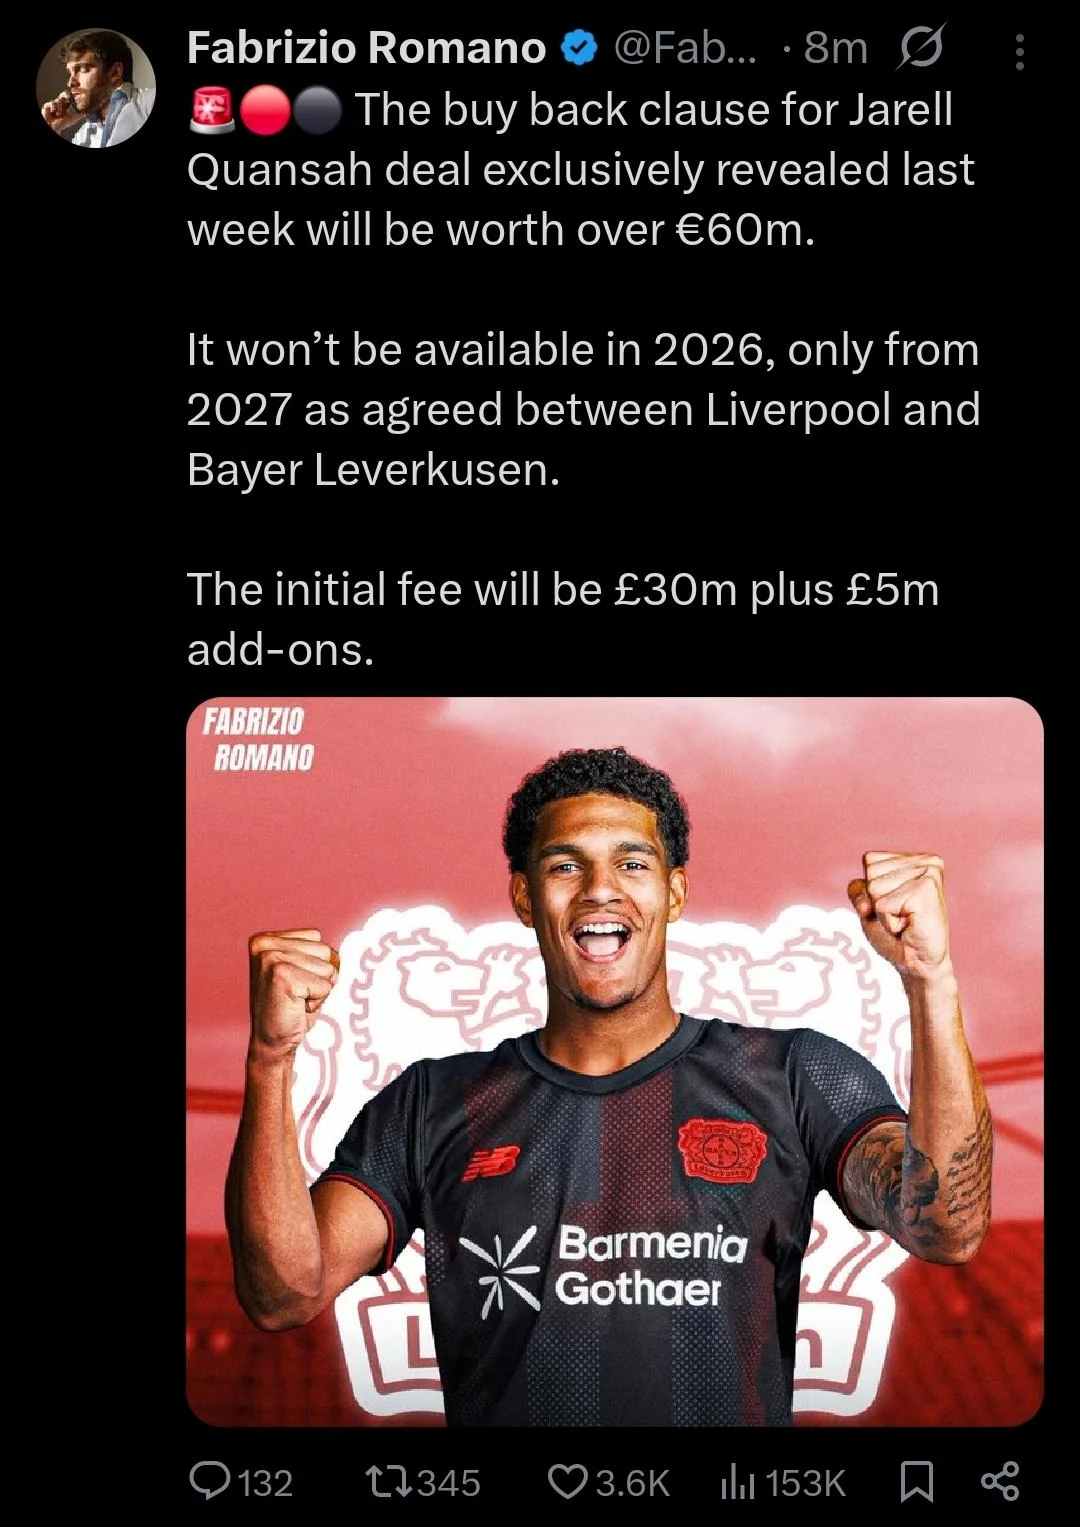The image size is (1080, 1527).
Task: Open the @Fab... username handle
Action: pos(685,48)
